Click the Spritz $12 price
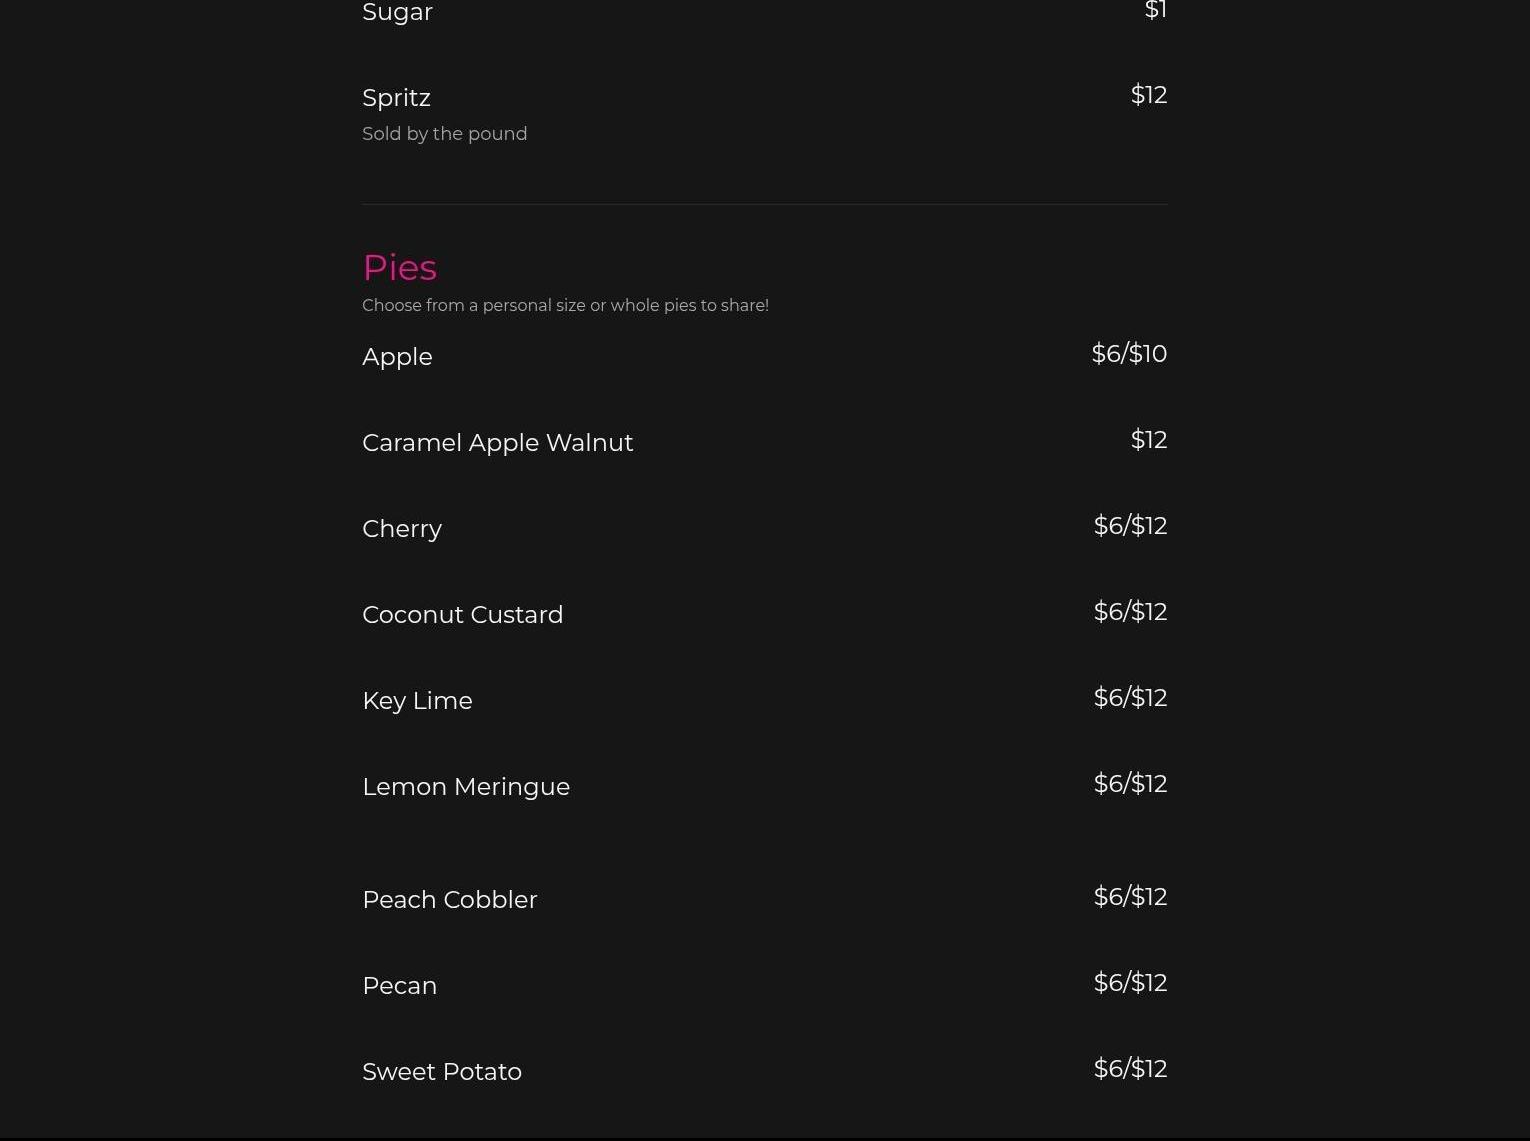This screenshot has height=1141, width=1530. pyautogui.click(x=1148, y=95)
